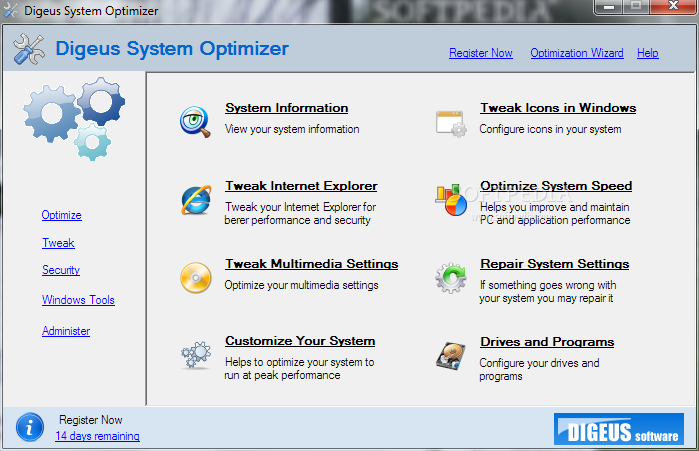The width and height of the screenshot is (699, 451).
Task: Click the 'View your system information' description
Action: (x=292, y=129)
